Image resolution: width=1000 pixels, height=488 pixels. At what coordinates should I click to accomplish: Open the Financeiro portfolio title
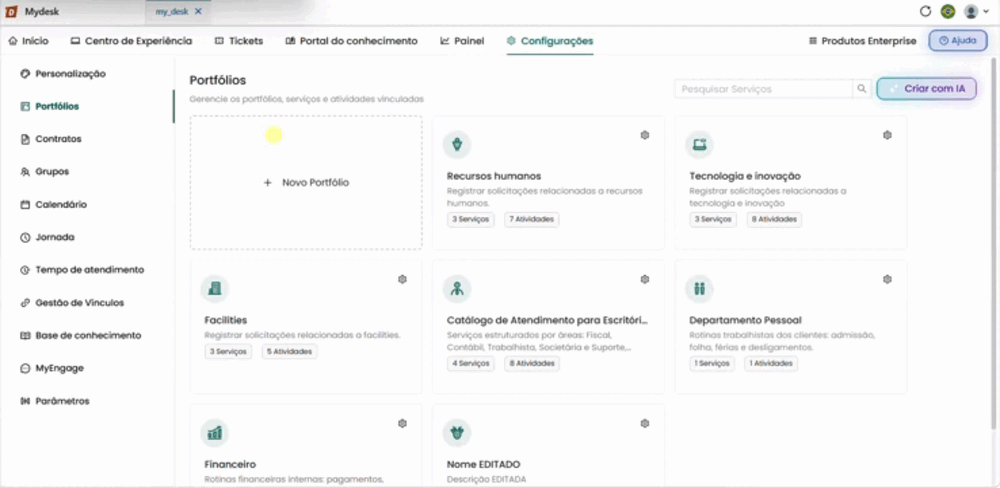[230, 464]
